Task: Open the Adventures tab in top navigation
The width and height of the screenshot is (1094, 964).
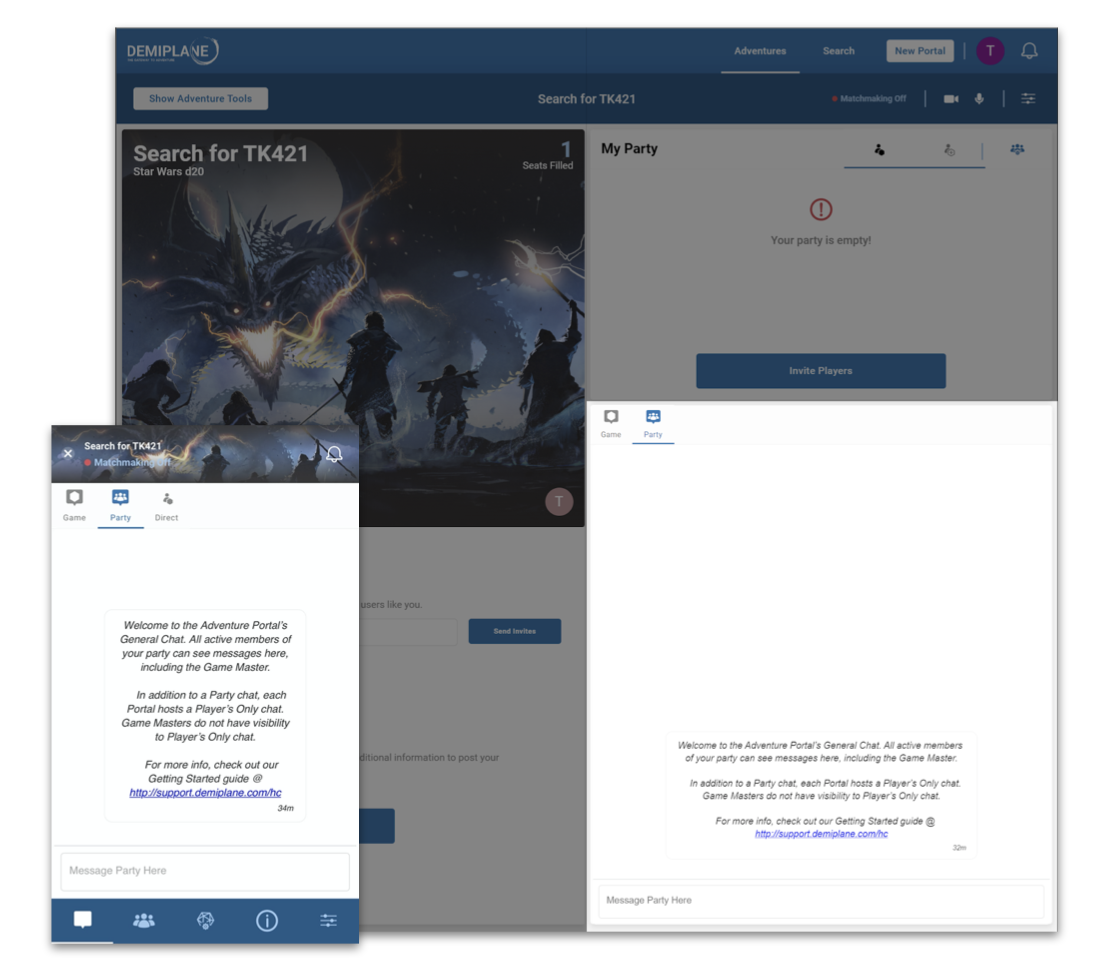Action: 760,51
